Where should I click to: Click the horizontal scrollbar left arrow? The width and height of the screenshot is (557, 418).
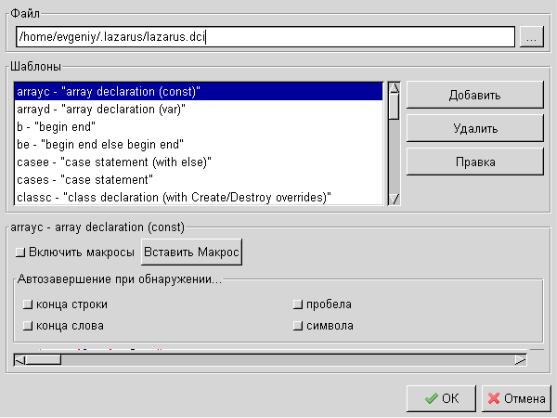[x=20, y=360]
